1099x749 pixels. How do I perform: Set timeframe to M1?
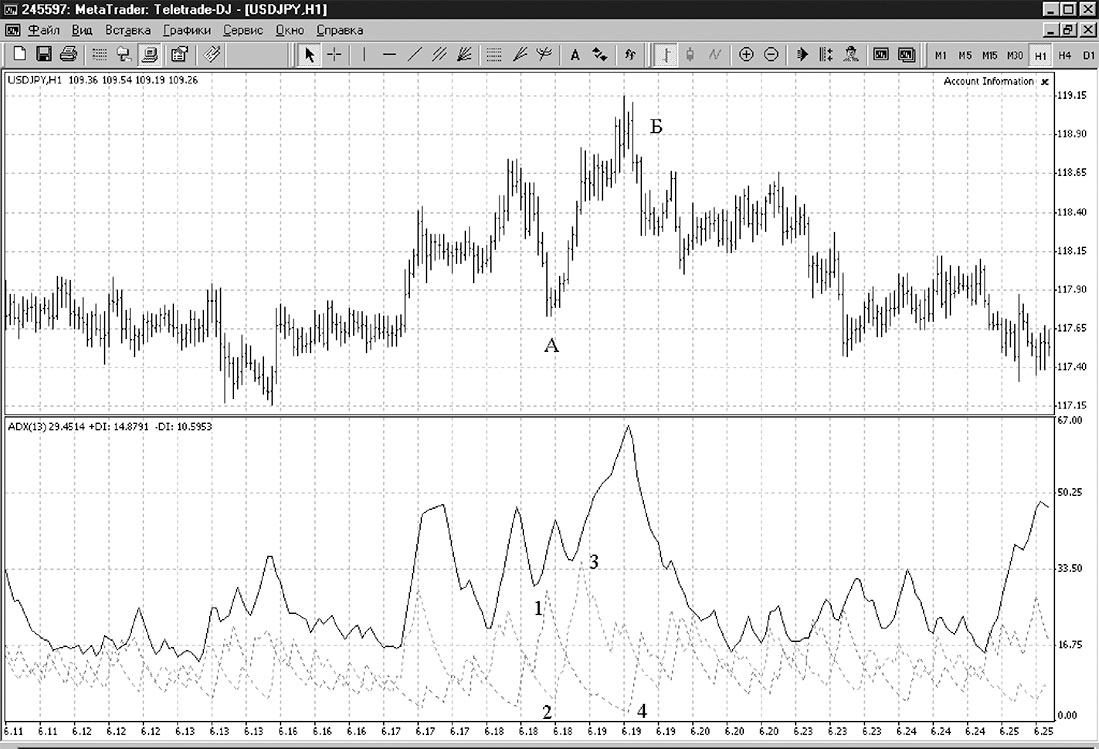coord(941,55)
